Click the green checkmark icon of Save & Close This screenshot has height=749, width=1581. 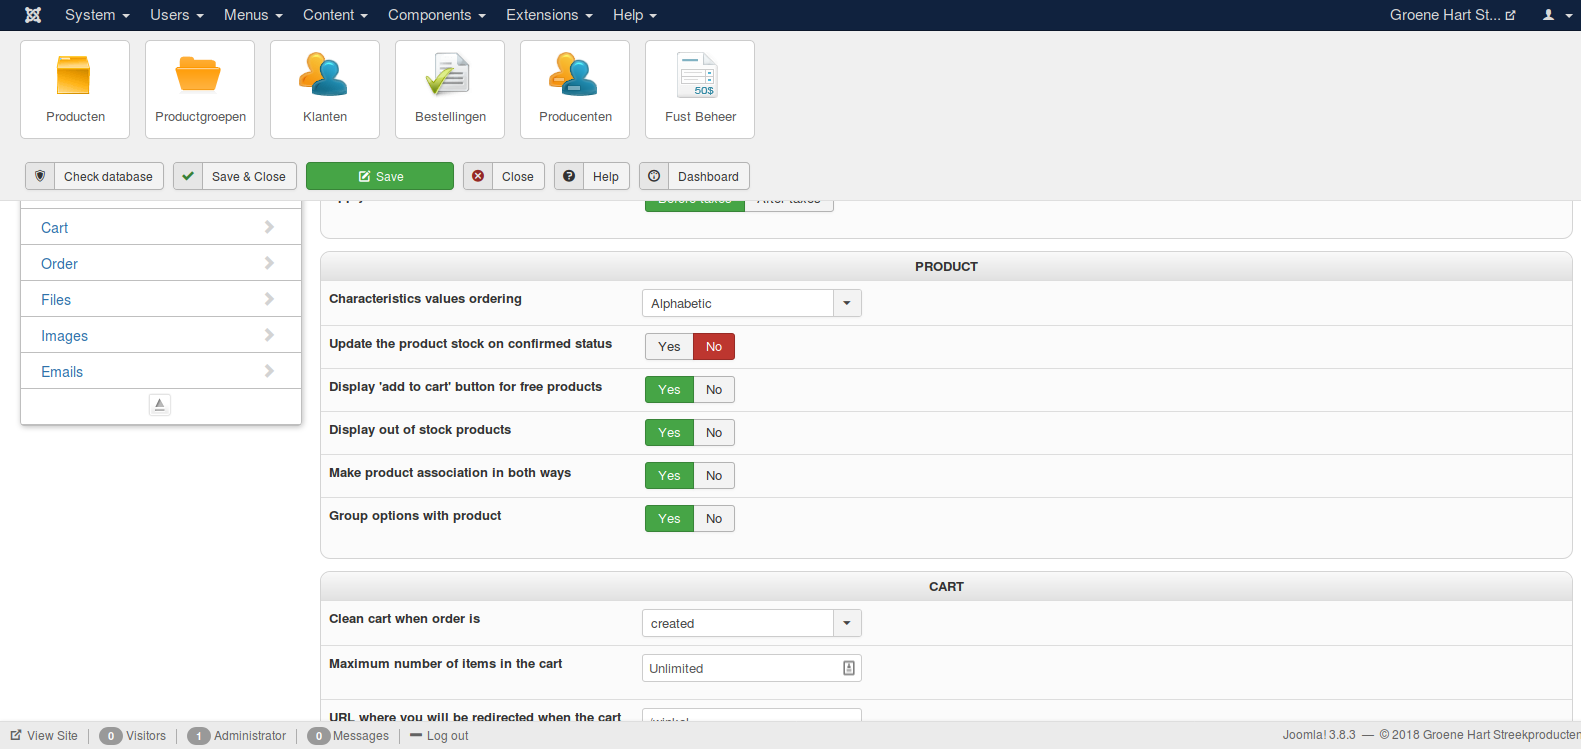point(188,176)
